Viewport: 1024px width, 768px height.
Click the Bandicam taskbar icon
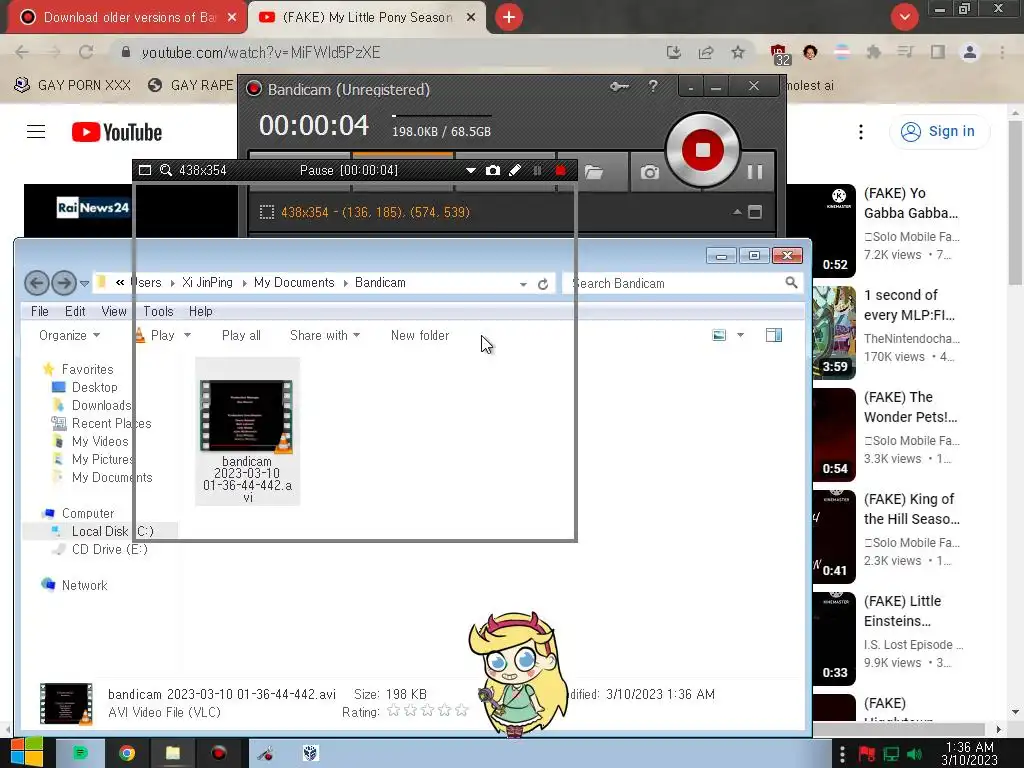(219, 754)
